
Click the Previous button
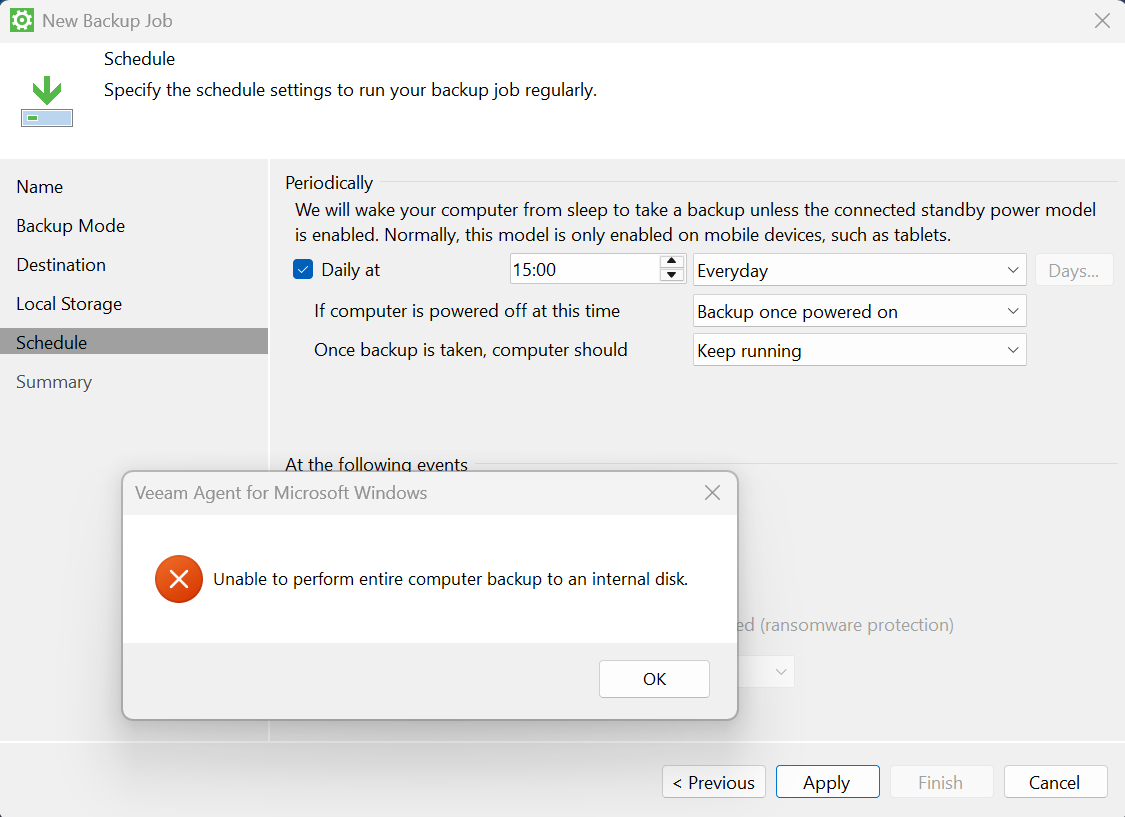tap(714, 783)
